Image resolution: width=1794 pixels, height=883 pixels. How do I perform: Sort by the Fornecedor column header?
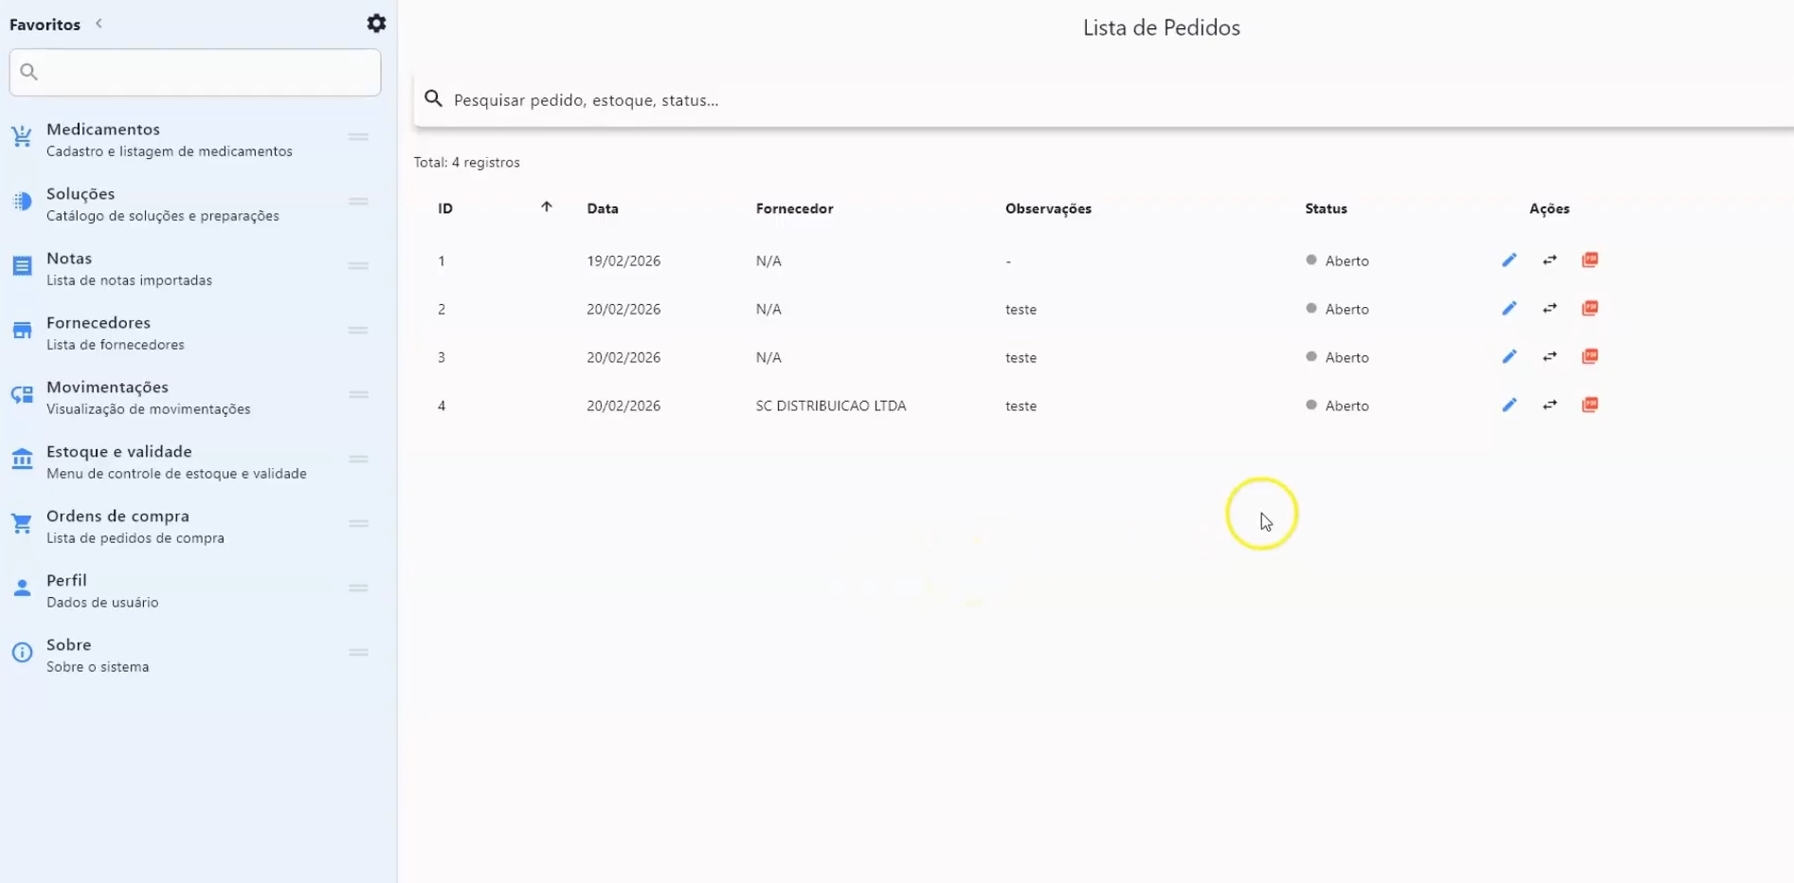794,208
